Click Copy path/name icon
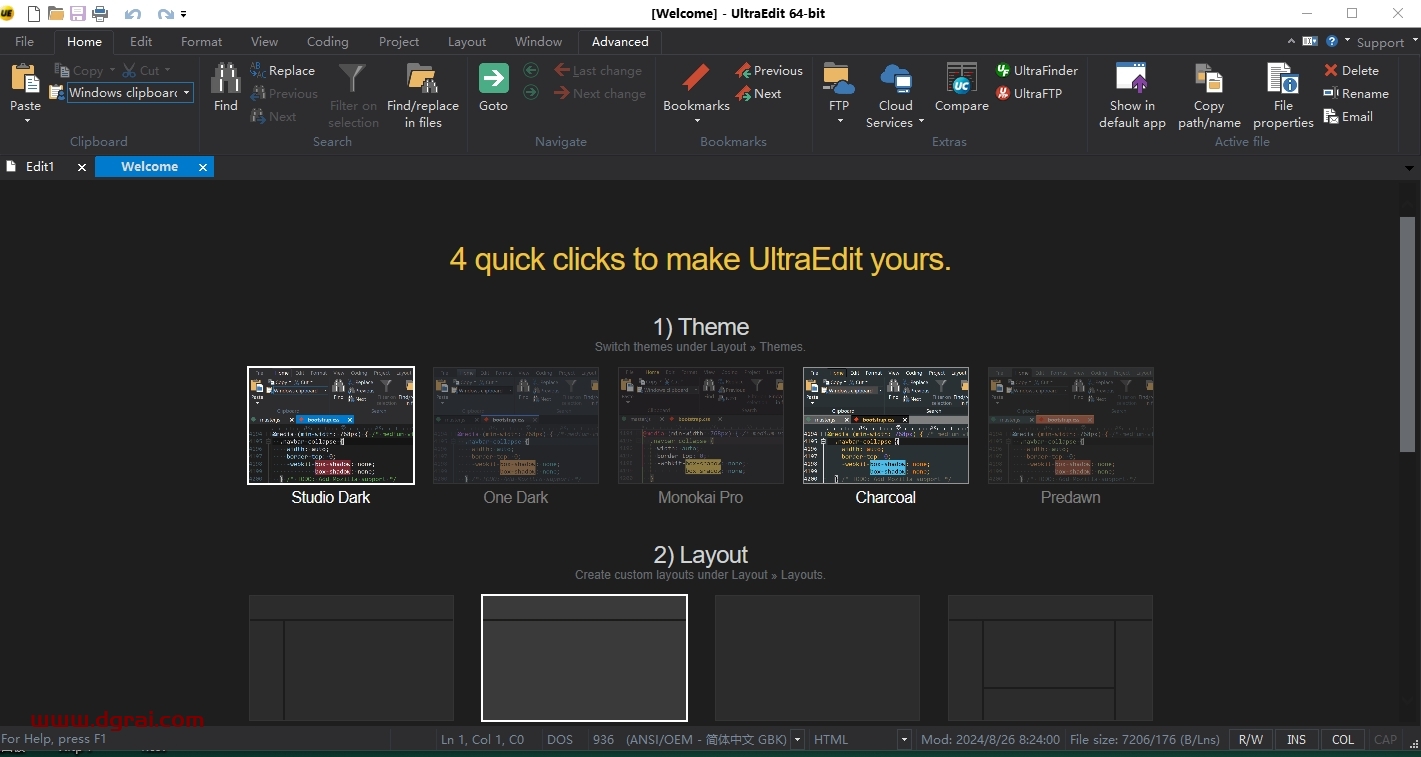Image resolution: width=1421 pixels, height=757 pixels. click(x=1209, y=80)
